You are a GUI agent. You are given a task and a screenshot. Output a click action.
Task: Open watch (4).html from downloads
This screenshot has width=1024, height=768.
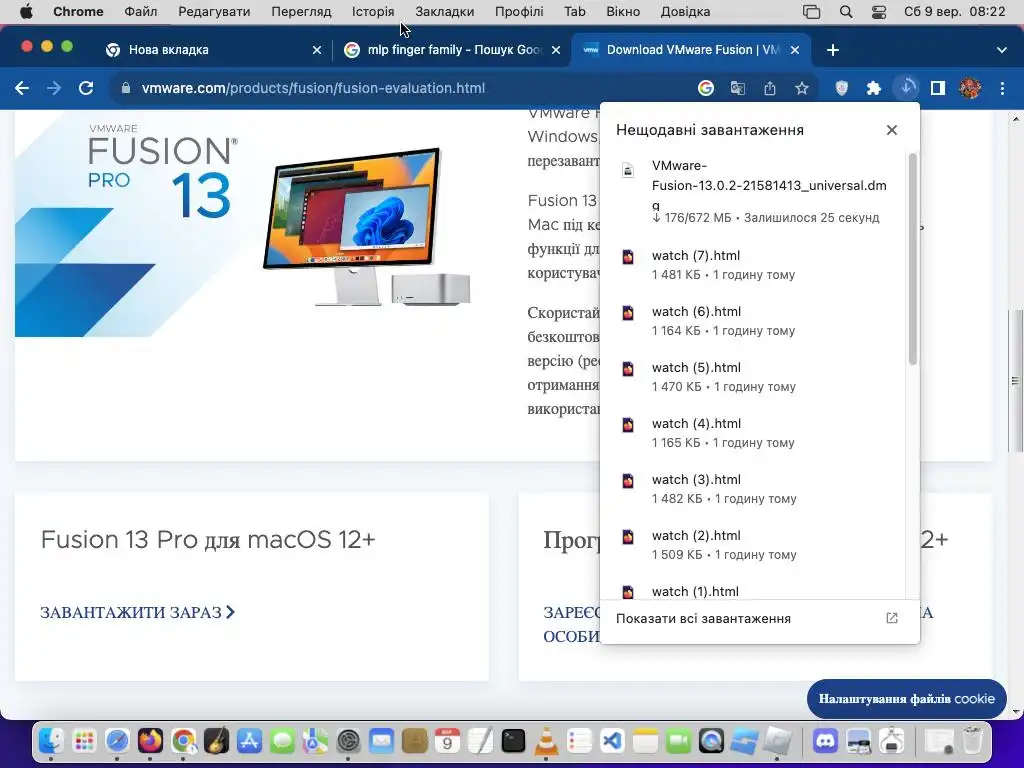click(x=752, y=432)
